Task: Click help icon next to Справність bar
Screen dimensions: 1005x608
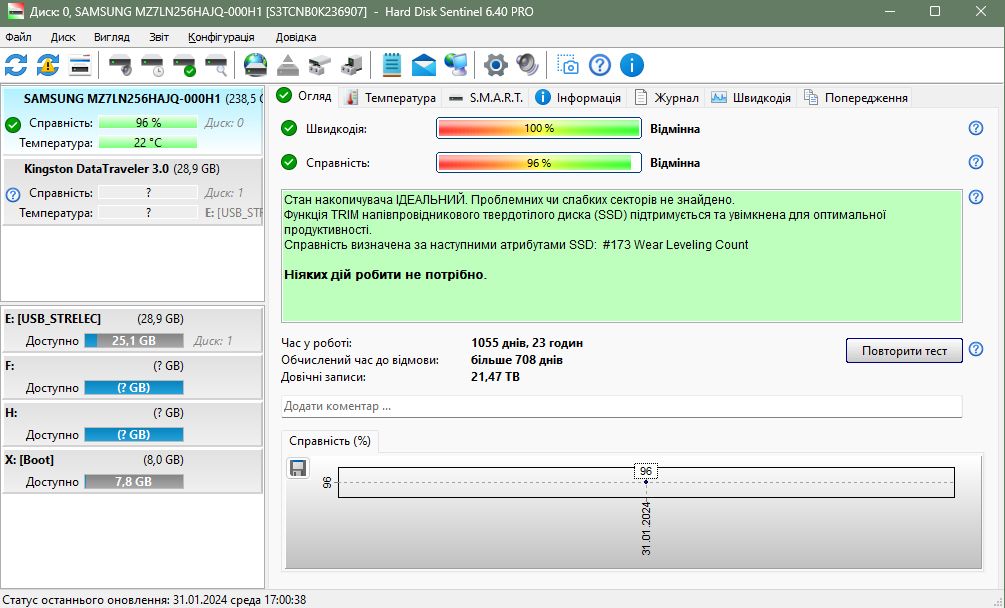Action: [x=976, y=162]
